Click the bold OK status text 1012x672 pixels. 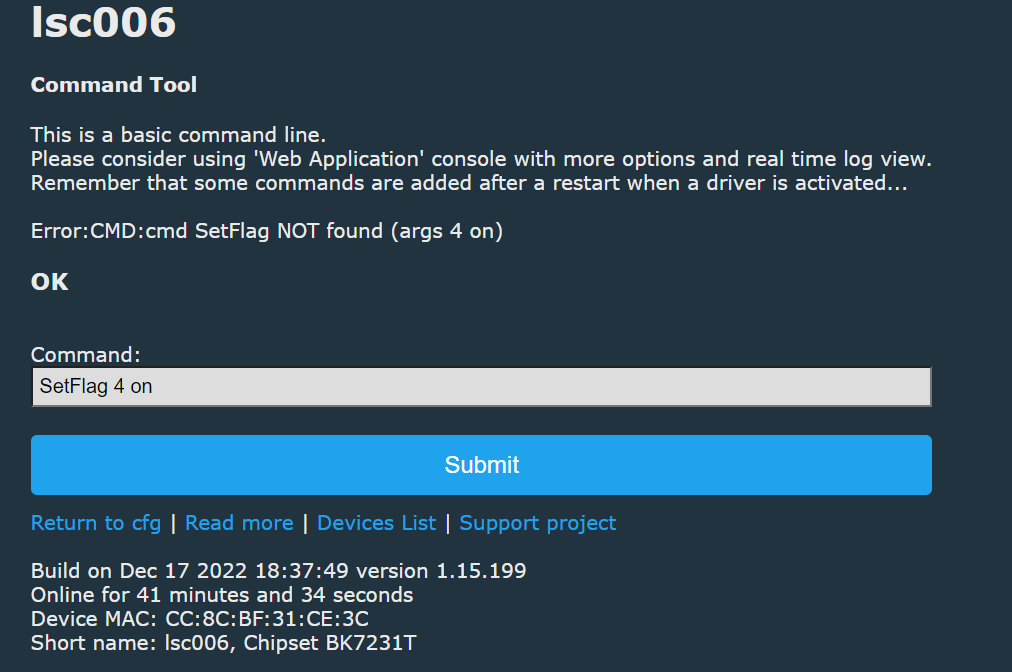(x=50, y=282)
